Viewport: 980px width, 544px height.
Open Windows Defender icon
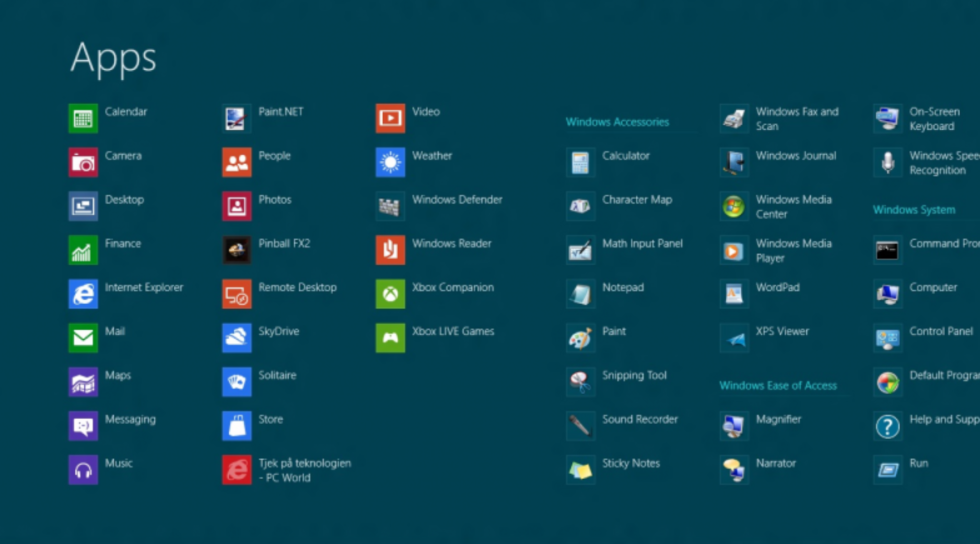tap(391, 206)
